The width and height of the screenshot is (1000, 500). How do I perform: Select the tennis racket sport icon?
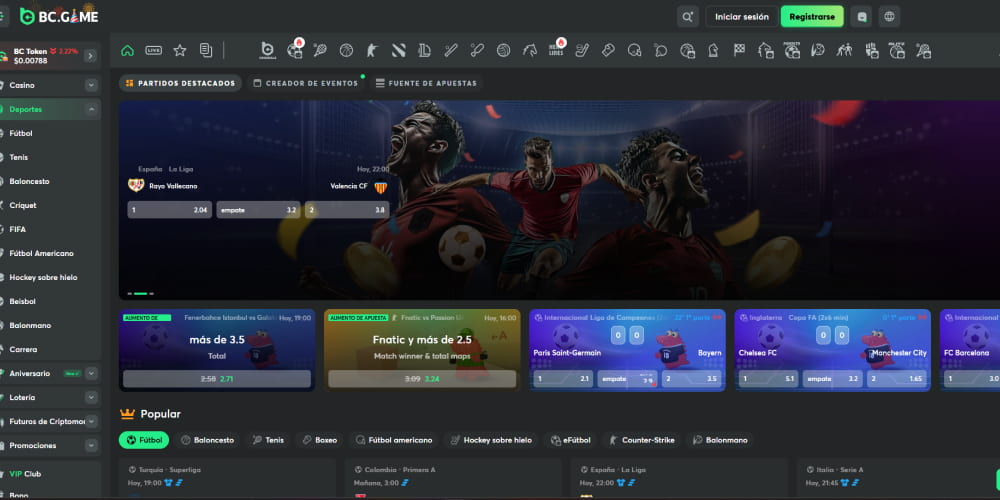(320, 50)
